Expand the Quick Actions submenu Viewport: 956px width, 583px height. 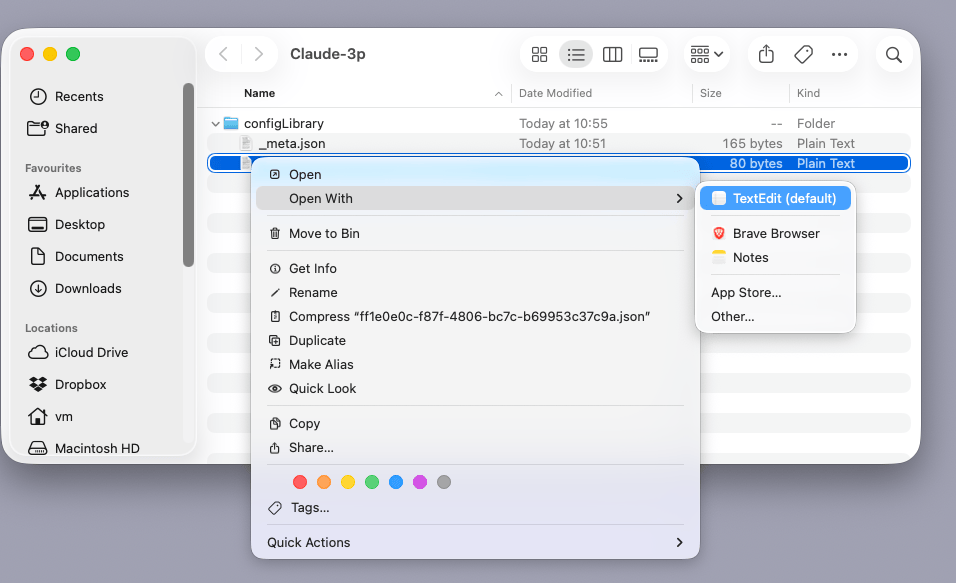[475, 542]
